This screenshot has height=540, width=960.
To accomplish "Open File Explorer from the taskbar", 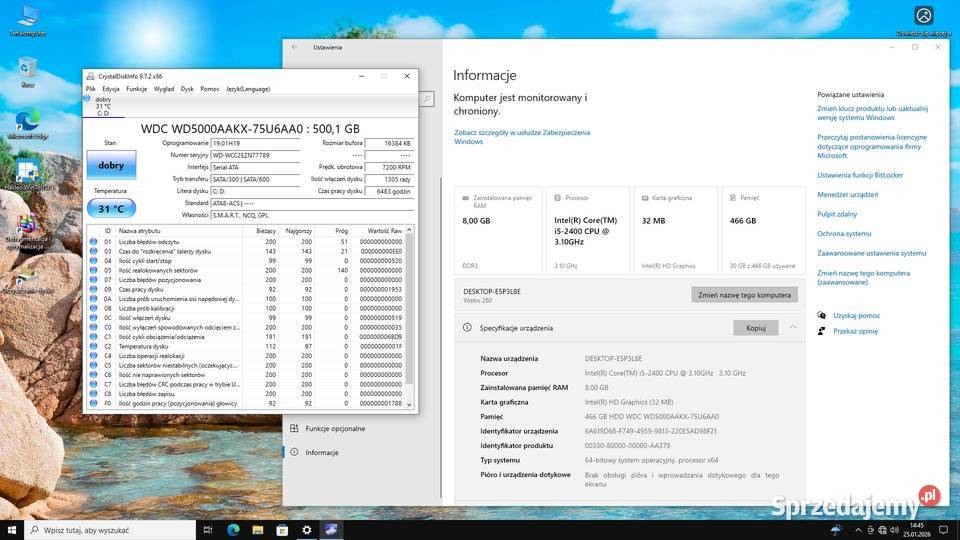I will pos(258,530).
